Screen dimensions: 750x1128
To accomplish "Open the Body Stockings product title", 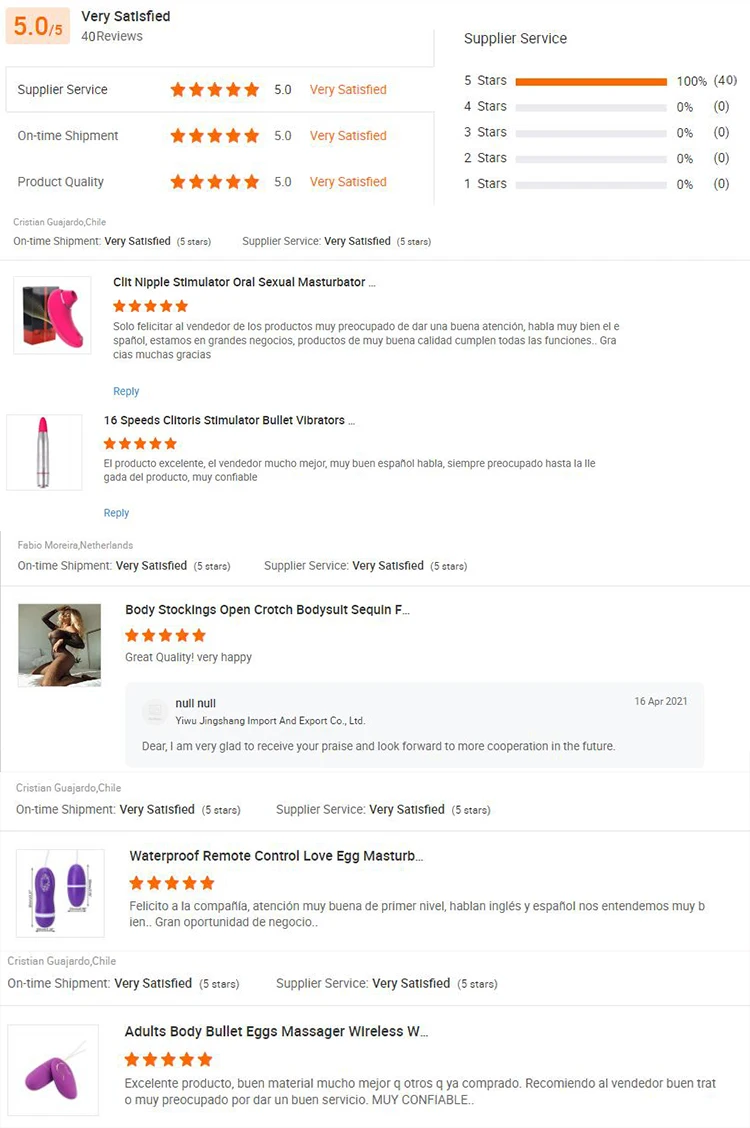I will pos(267,610).
